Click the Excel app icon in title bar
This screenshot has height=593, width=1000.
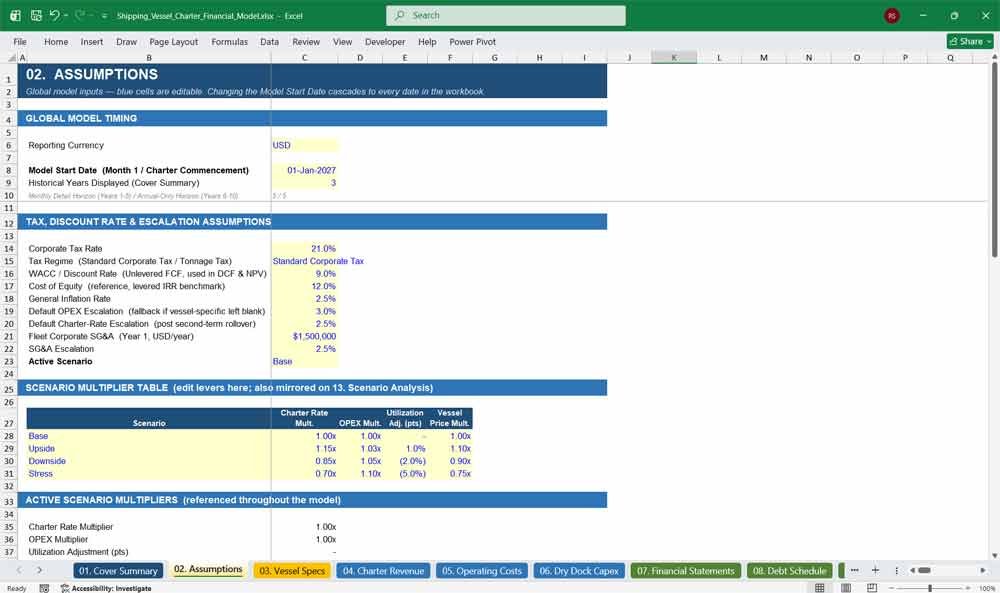tap(15, 15)
